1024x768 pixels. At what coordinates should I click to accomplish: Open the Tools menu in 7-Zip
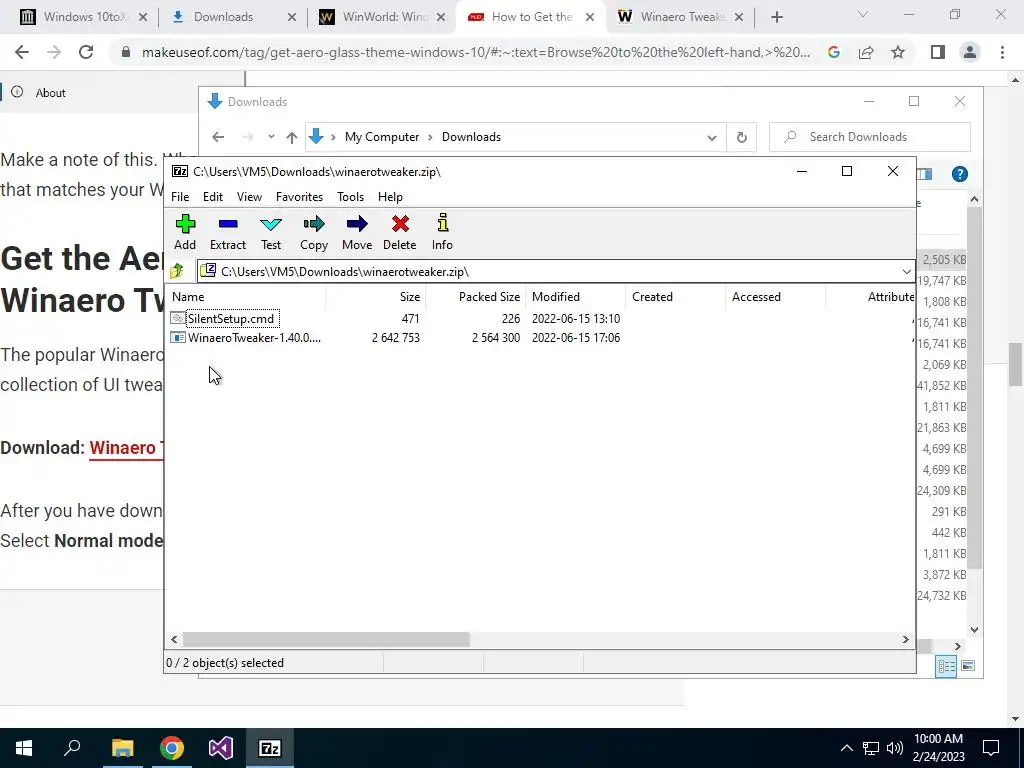pyautogui.click(x=350, y=197)
